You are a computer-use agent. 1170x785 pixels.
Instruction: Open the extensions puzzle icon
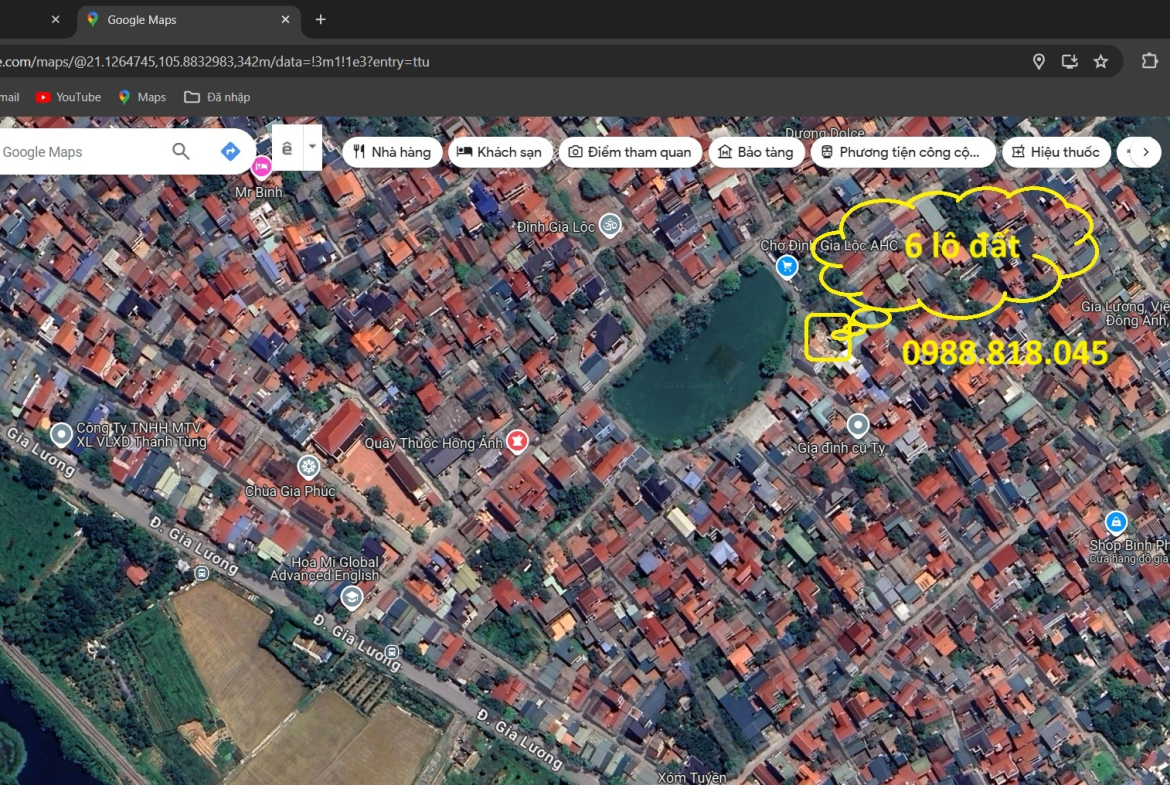pos(1149,62)
